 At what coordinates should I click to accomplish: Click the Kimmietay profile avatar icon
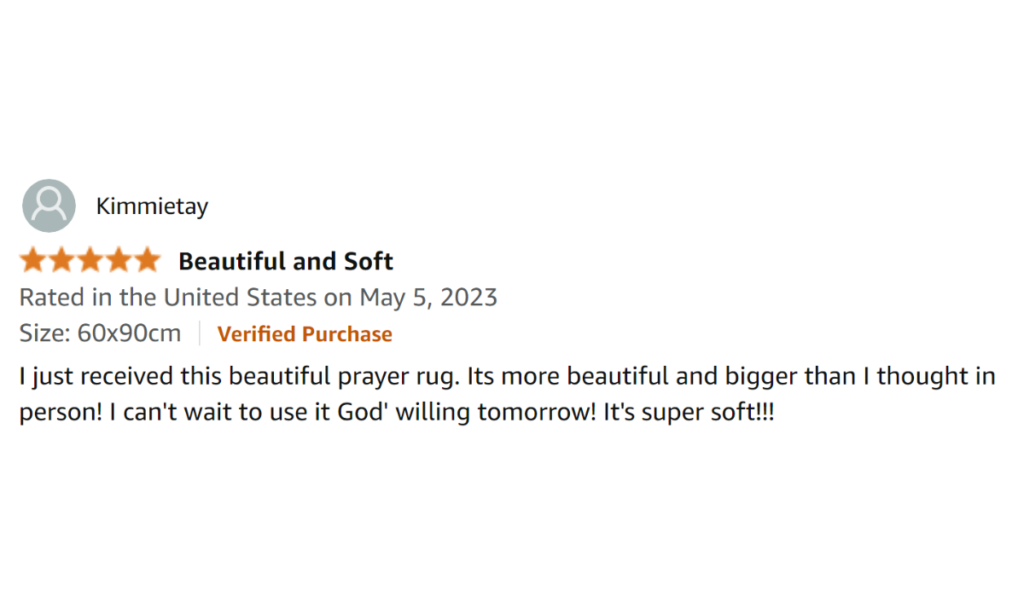click(x=48, y=206)
